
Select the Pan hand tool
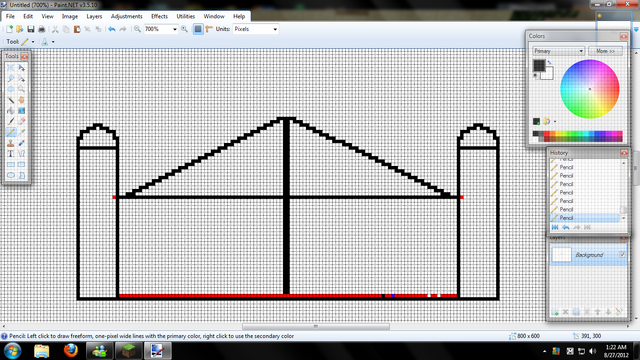coord(21,100)
